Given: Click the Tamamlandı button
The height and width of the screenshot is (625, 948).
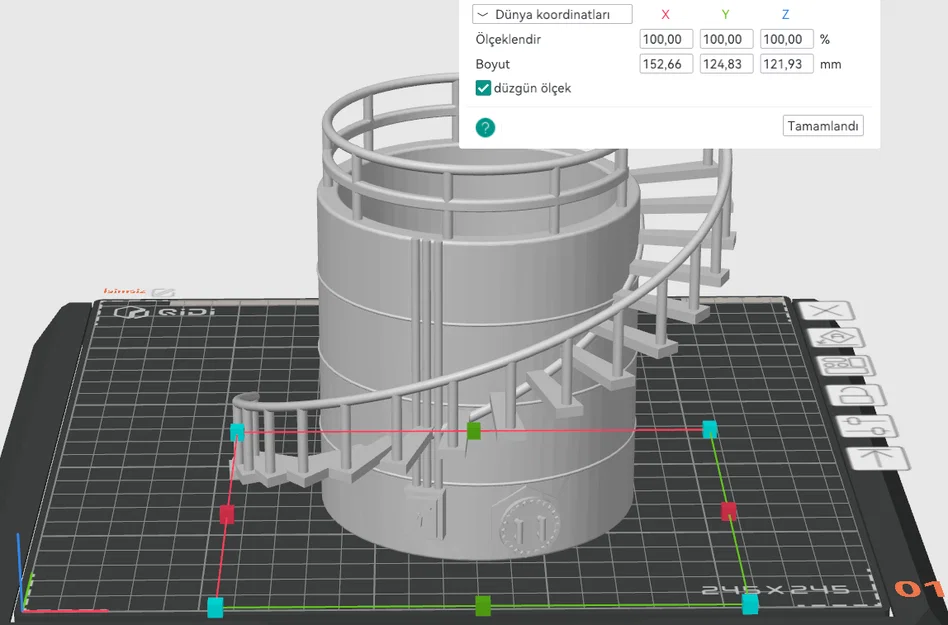Looking at the screenshot, I should 823,126.
